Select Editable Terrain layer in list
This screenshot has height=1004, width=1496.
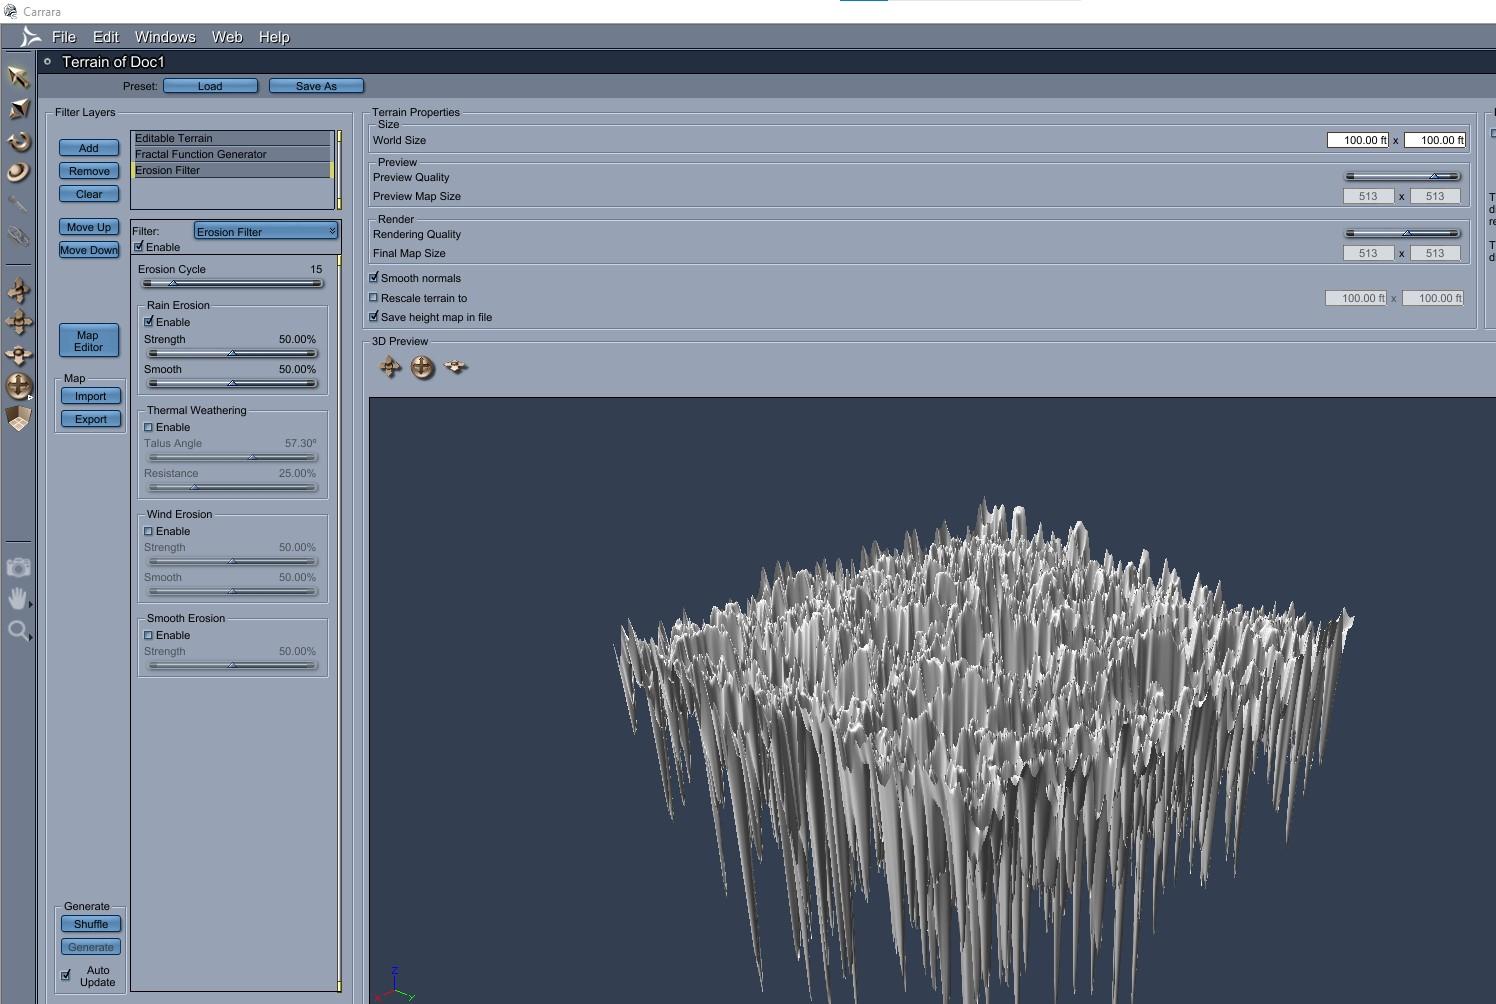click(x=232, y=138)
